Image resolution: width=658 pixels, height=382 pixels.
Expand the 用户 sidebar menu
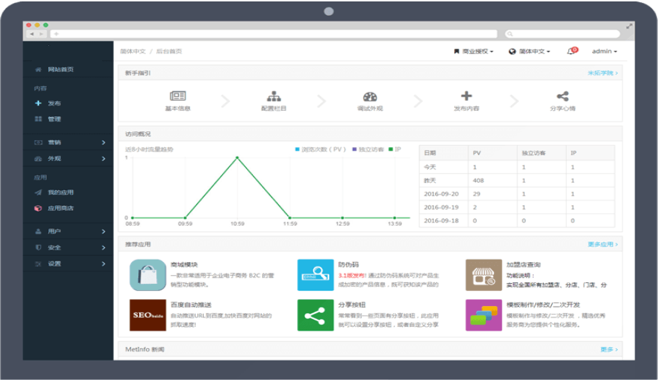(68, 231)
